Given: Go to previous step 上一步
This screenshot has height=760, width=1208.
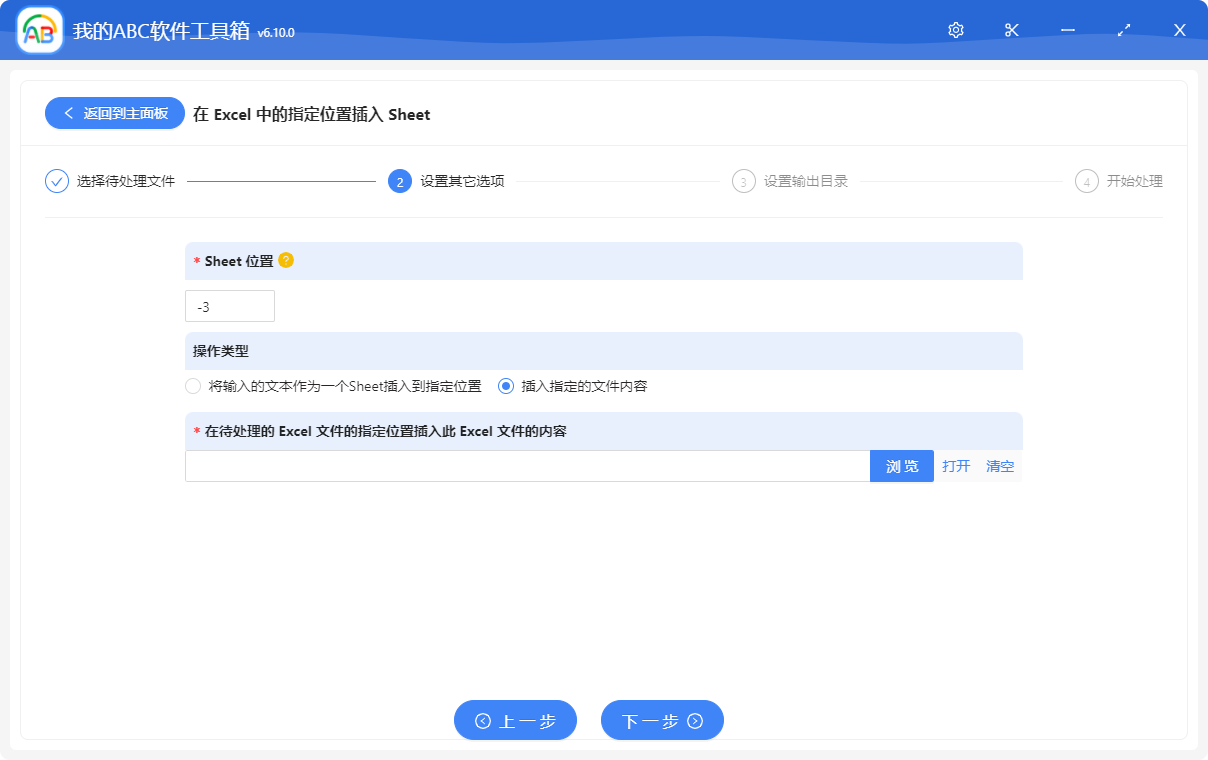Looking at the screenshot, I should tap(515, 720).
